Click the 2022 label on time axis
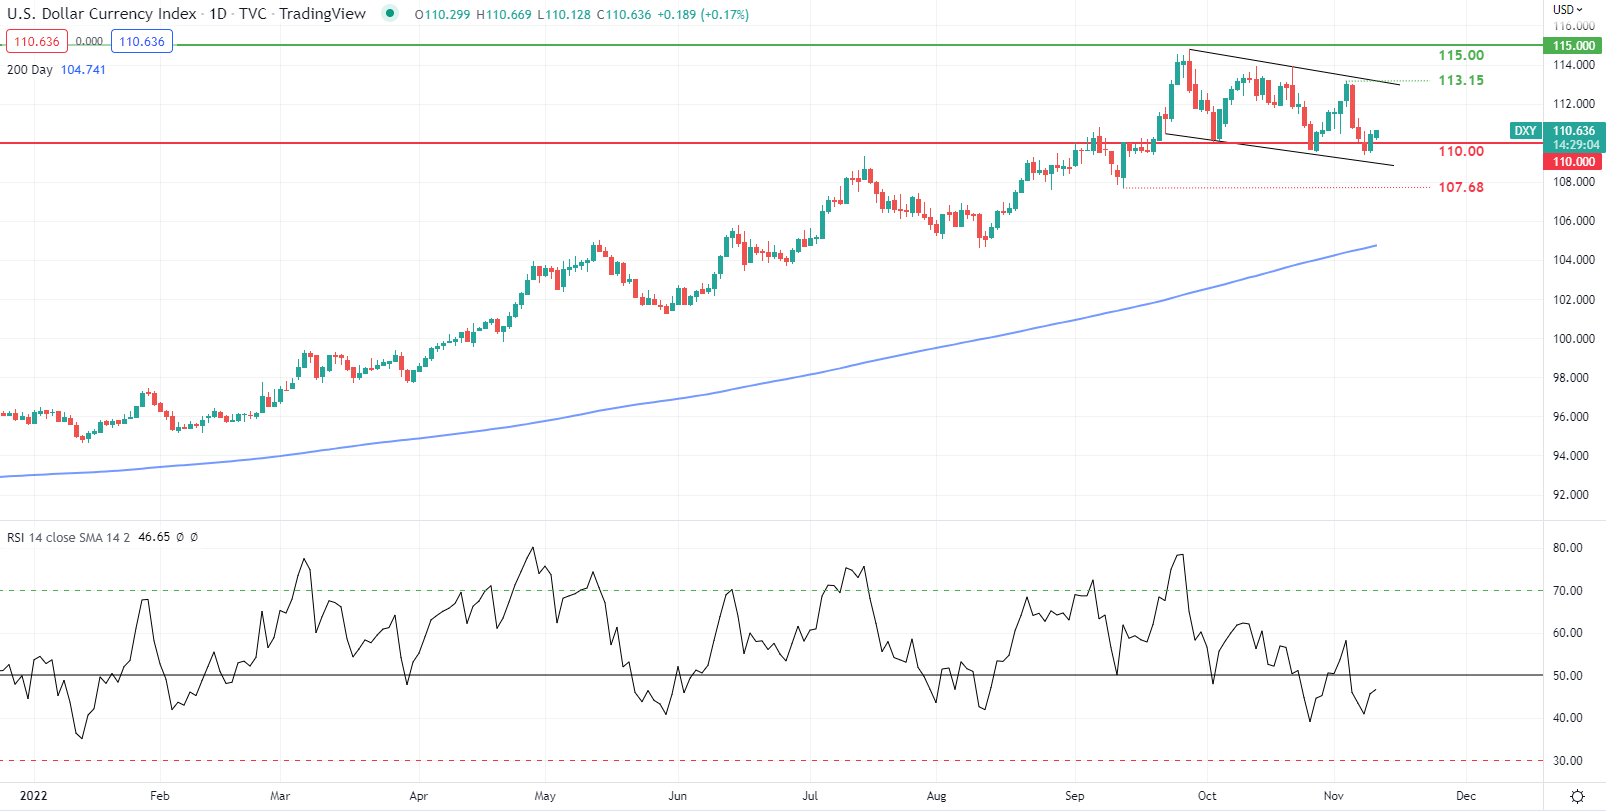 click(34, 797)
